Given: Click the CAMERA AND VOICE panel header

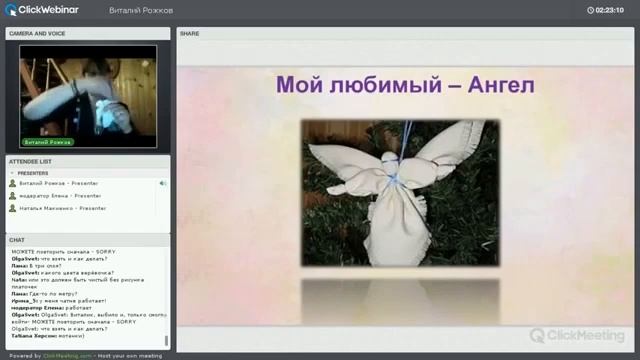Looking at the screenshot, I should pos(88,33).
